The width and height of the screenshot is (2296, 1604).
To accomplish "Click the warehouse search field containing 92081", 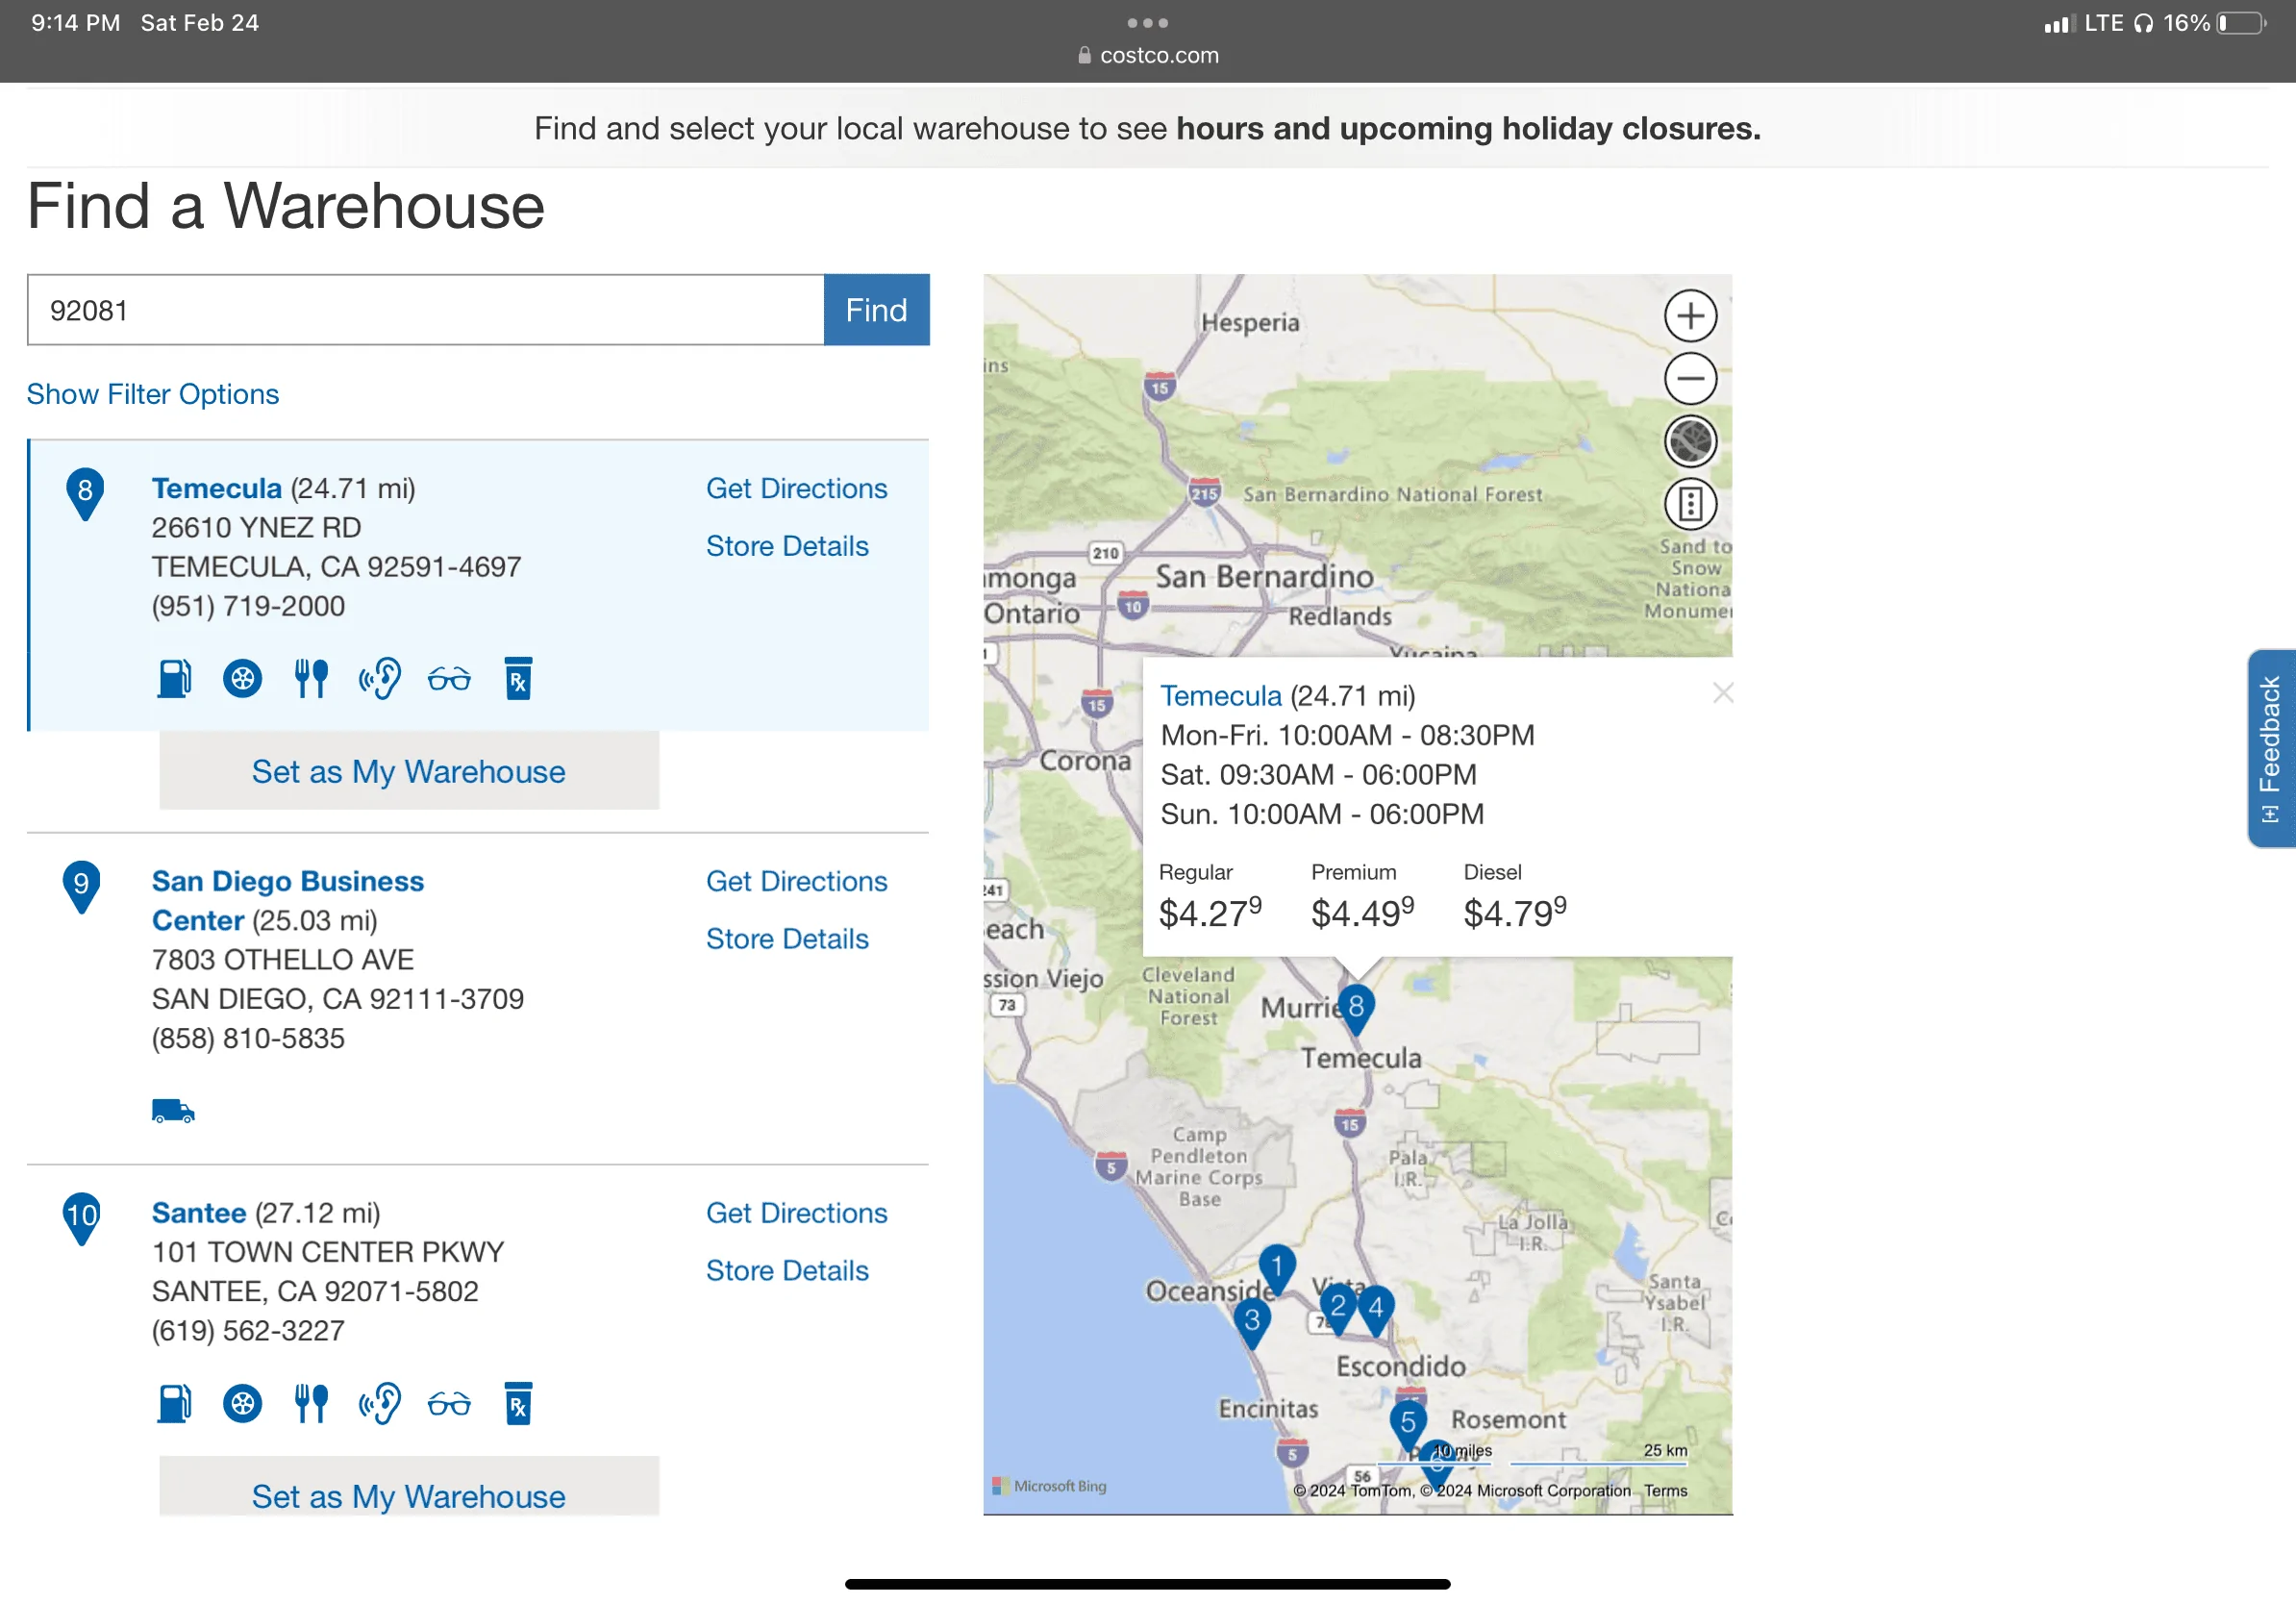I will tap(425, 310).
